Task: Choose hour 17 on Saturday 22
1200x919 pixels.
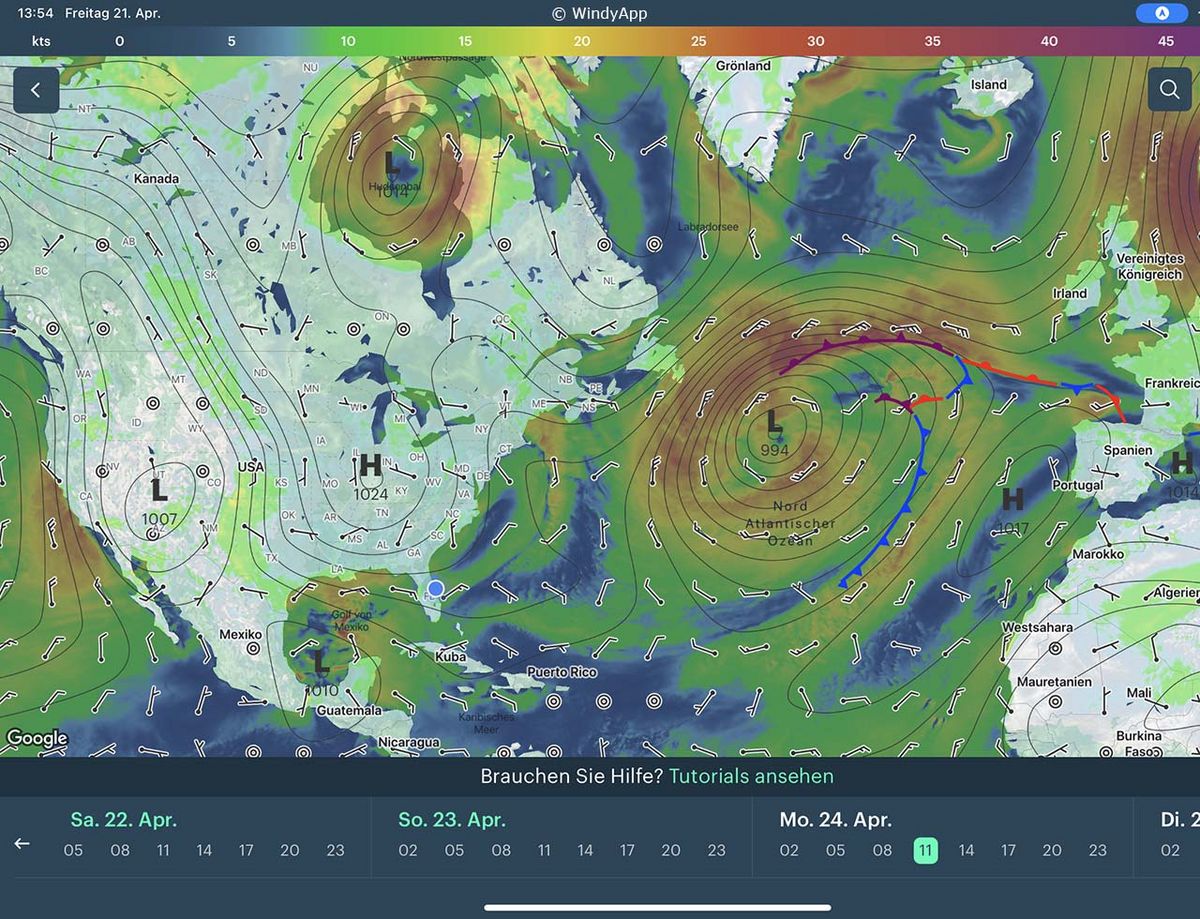Action: pos(246,850)
